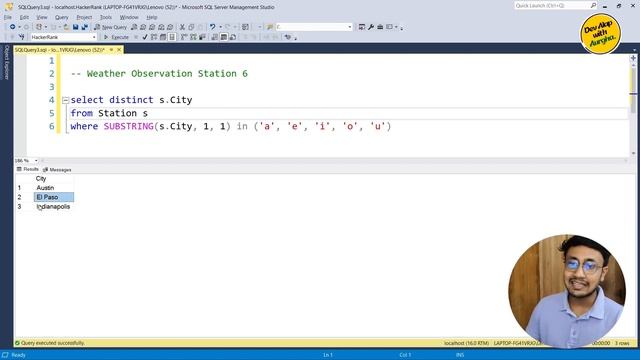The width and height of the screenshot is (640, 360).
Task: Close the SQLQuery3.sql tab
Action: [x=119, y=50]
